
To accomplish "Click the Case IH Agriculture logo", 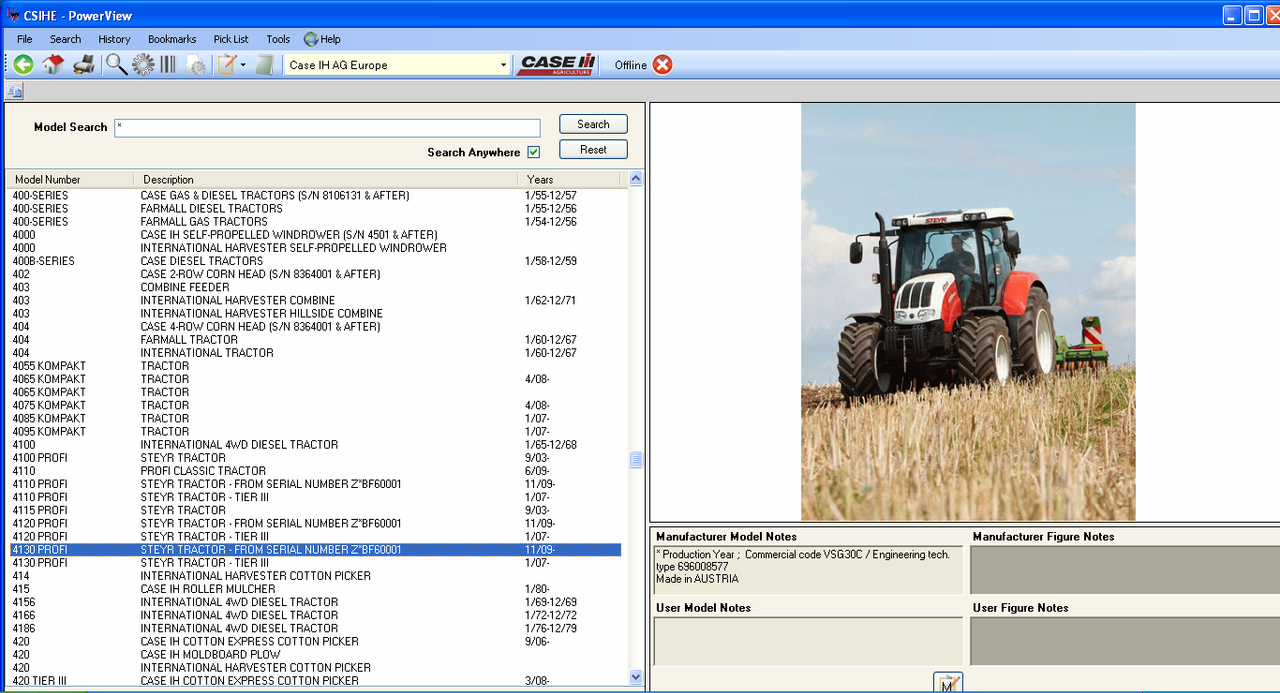I will [x=557, y=65].
